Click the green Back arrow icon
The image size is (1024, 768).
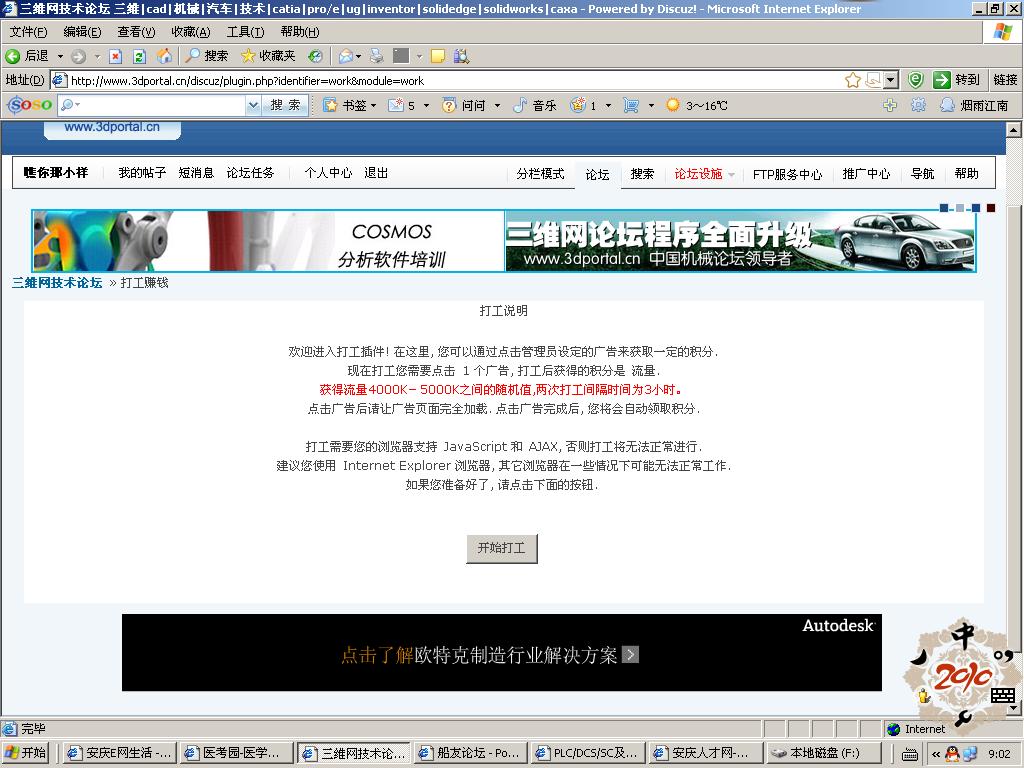click(x=12, y=56)
